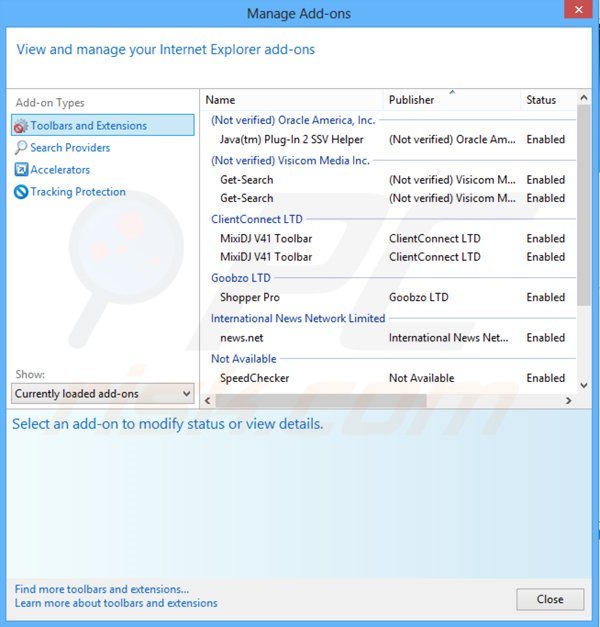This screenshot has width=600, height=627.
Task: Click the horizontal scrollbar thumb
Action: (321, 400)
